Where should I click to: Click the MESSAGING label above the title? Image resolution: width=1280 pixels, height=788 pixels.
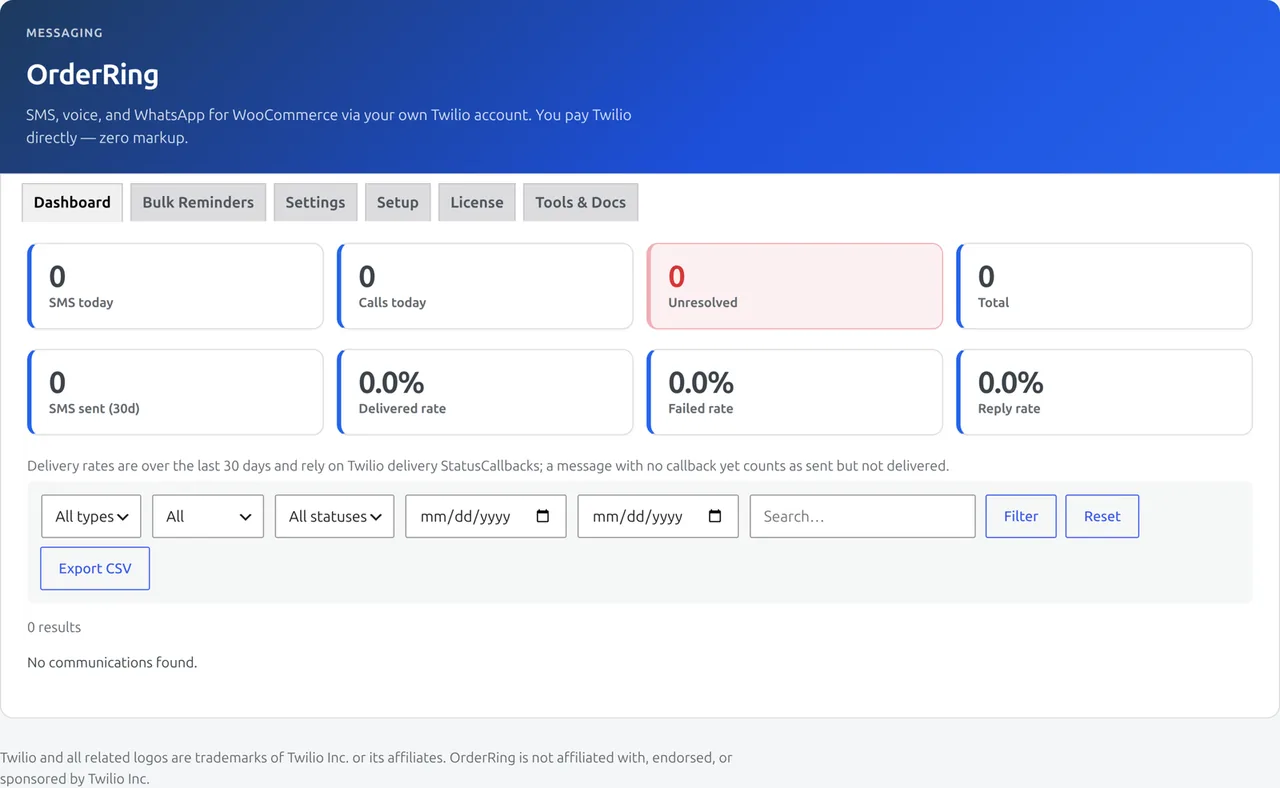(x=64, y=33)
